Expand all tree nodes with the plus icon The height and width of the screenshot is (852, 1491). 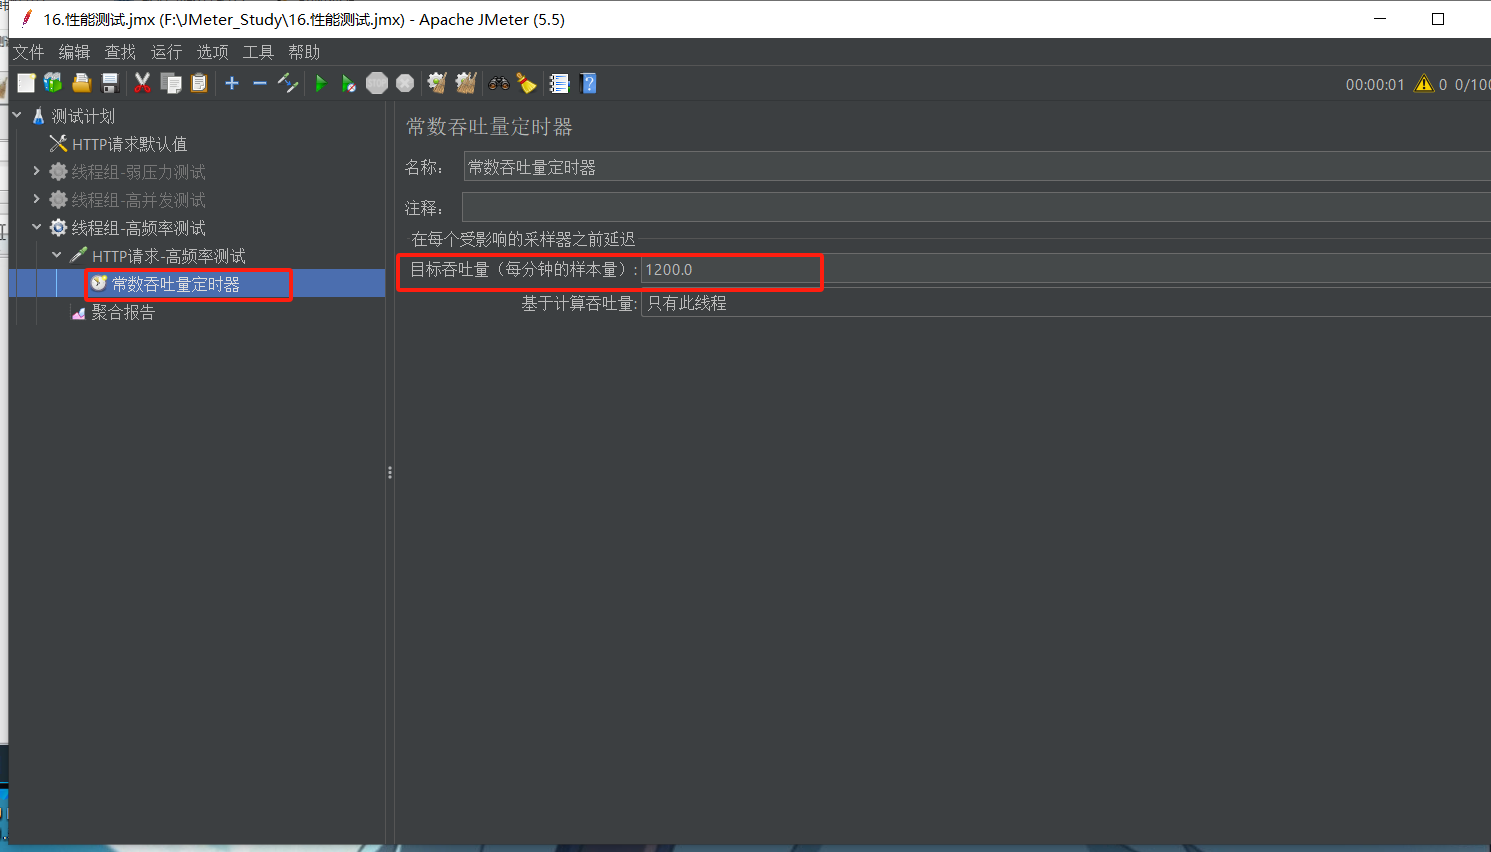click(232, 83)
